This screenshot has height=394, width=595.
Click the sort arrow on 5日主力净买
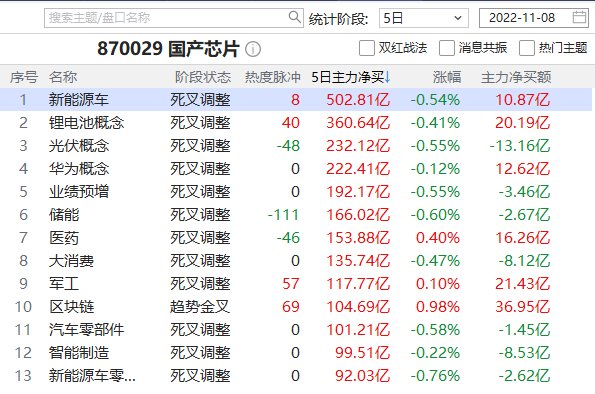point(387,77)
